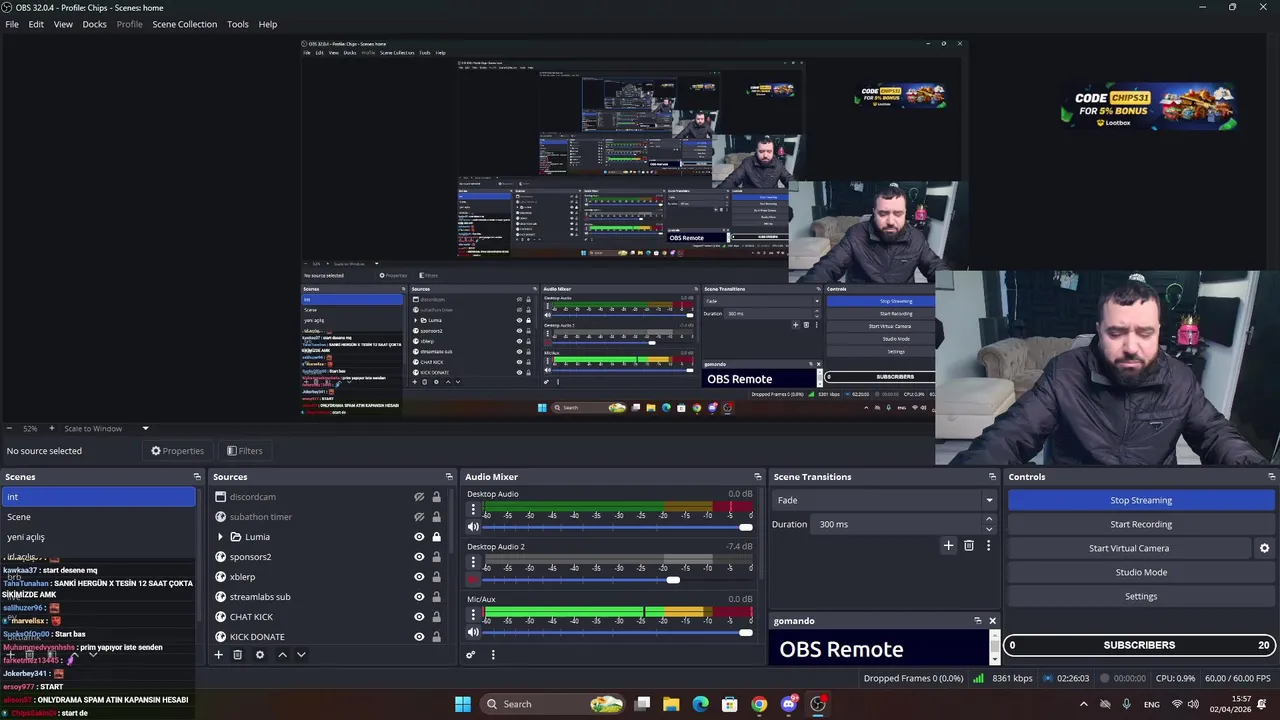This screenshot has height=720, width=1280.
Task: Open the Edit menu
Action: tap(36, 24)
